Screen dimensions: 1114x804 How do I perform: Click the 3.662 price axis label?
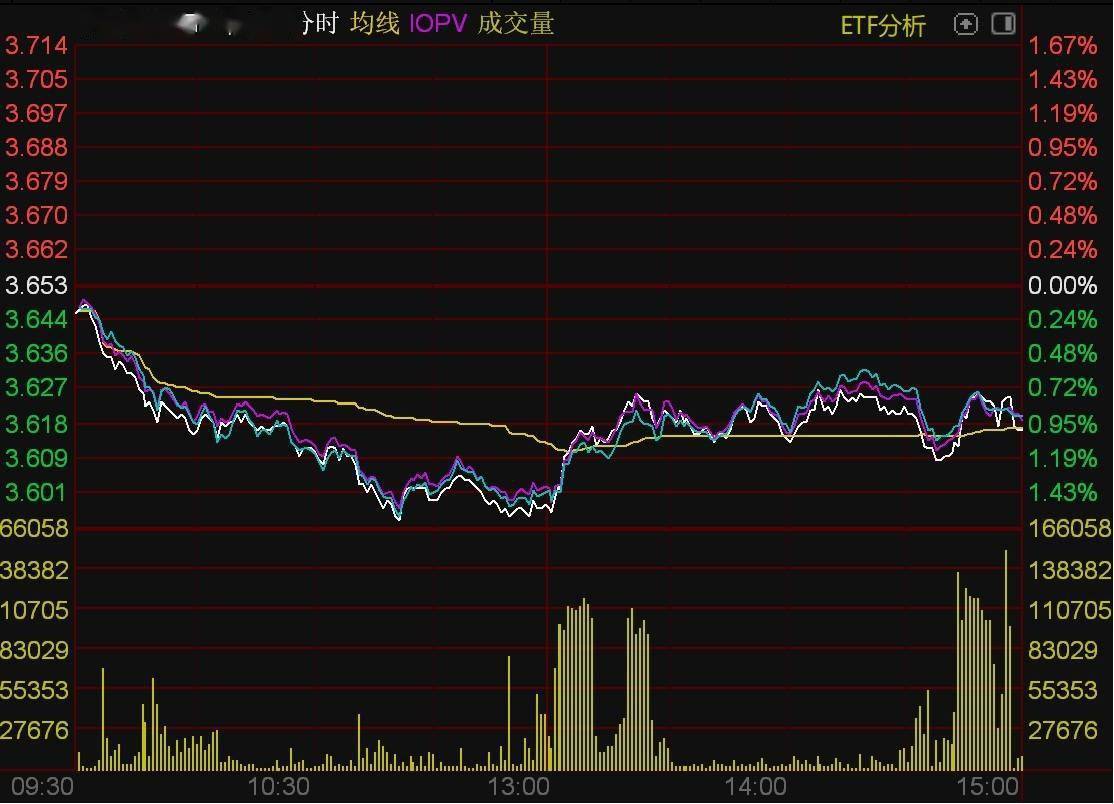pyautogui.click(x=36, y=249)
